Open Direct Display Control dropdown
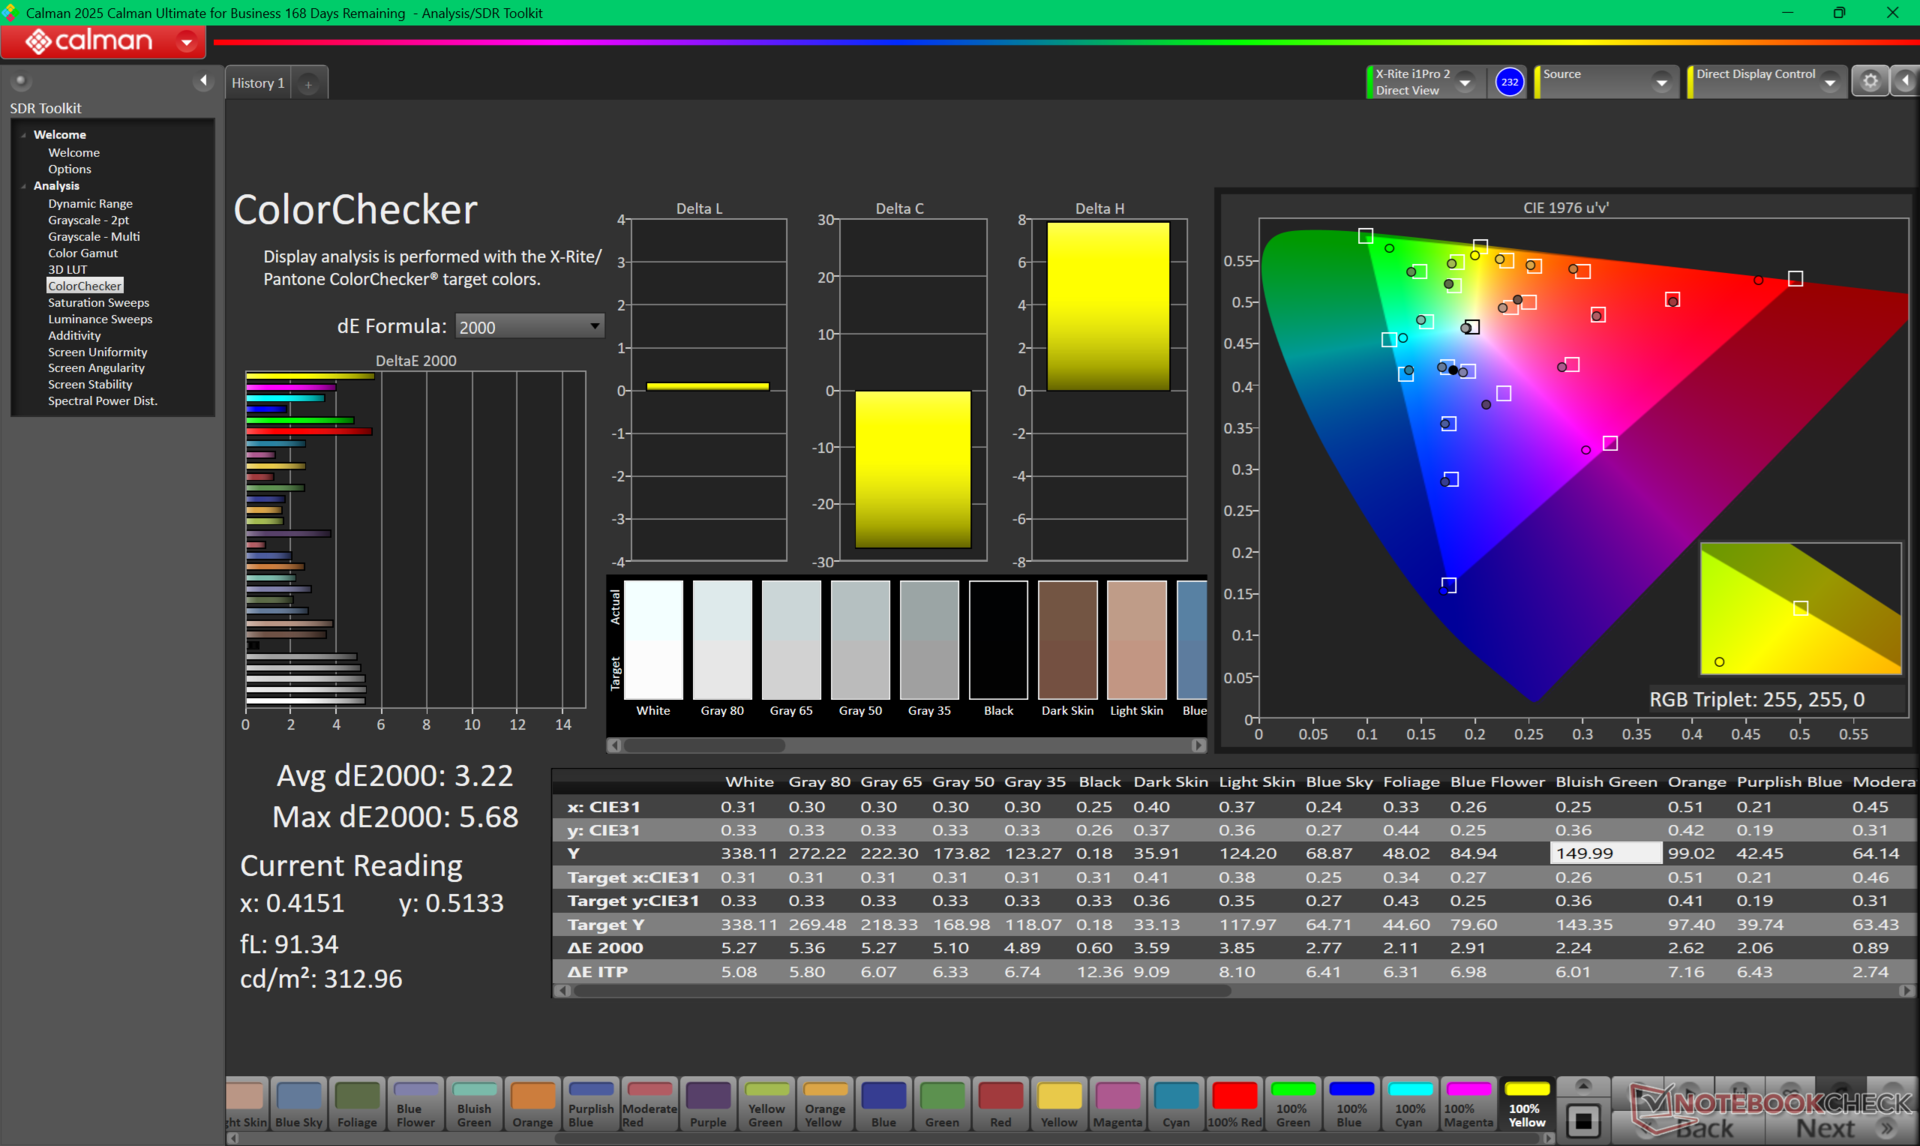The image size is (1920, 1146). click(1829, 83)
